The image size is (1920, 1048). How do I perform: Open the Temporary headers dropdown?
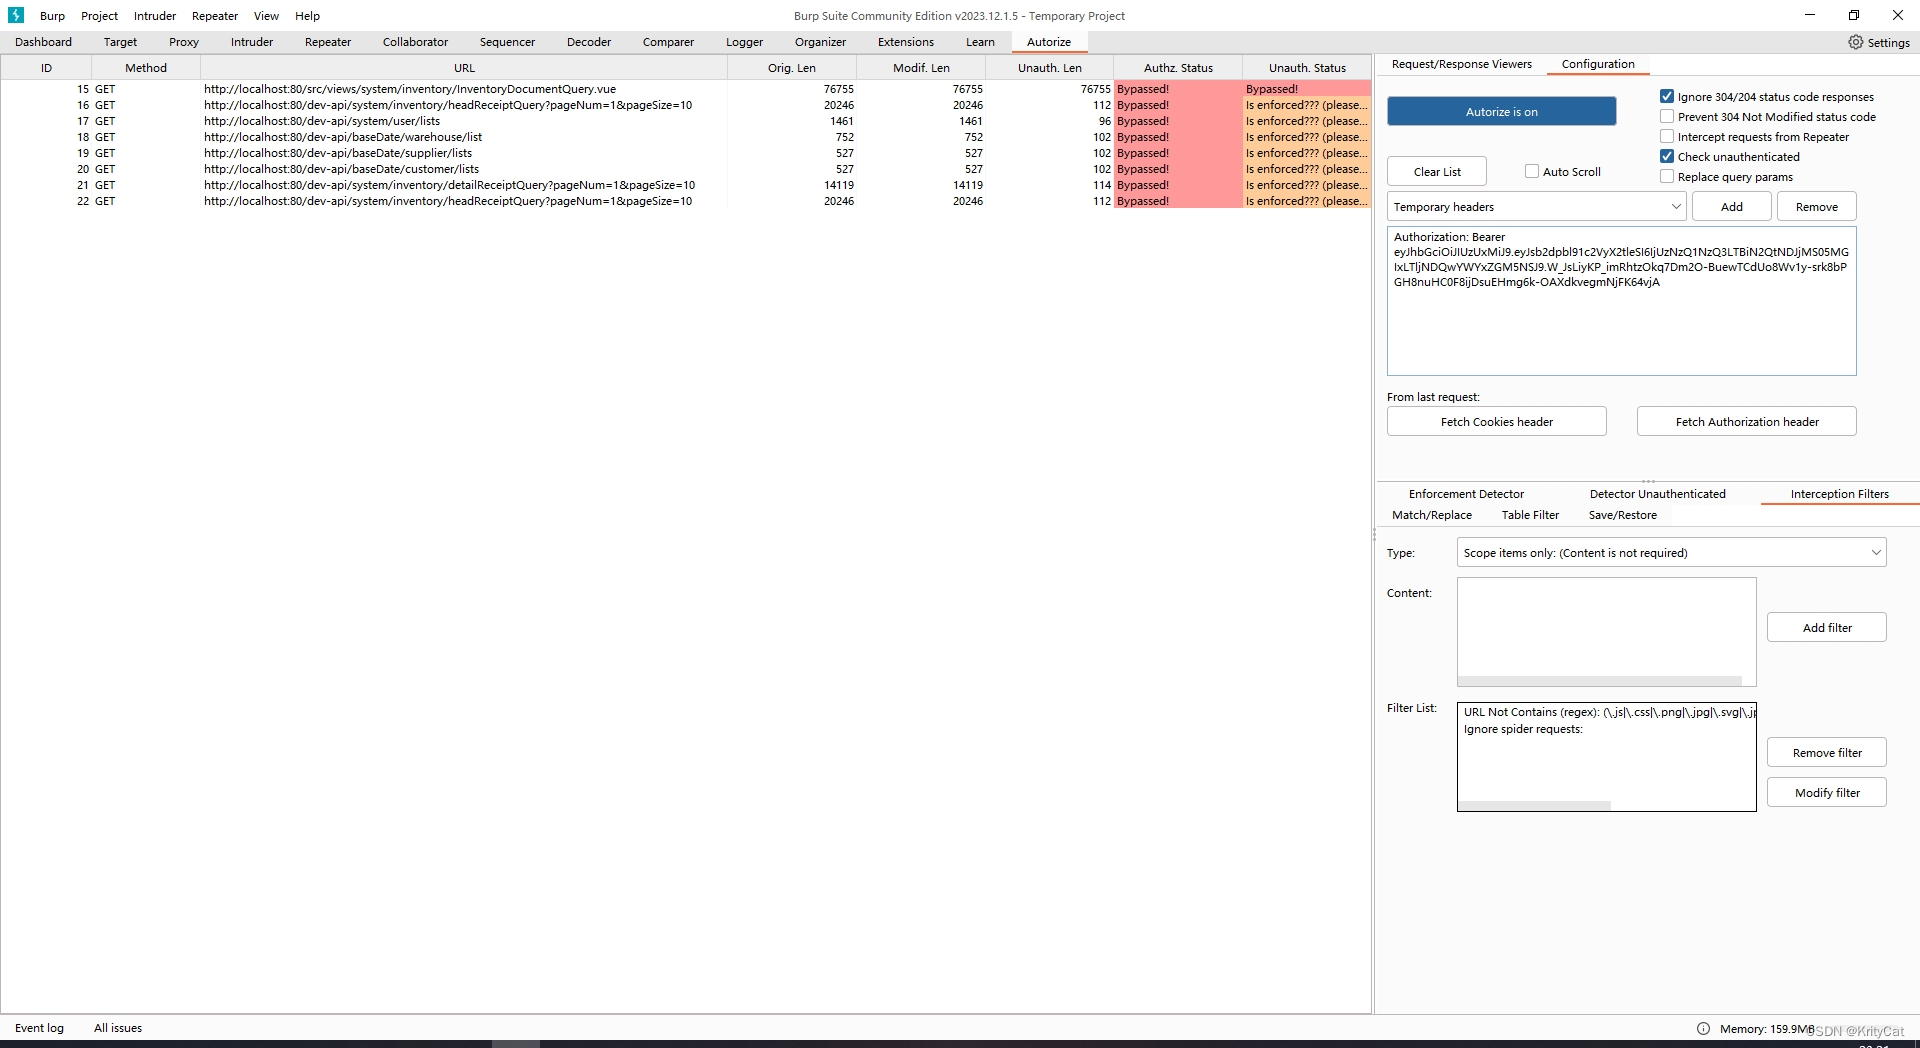1536,207
